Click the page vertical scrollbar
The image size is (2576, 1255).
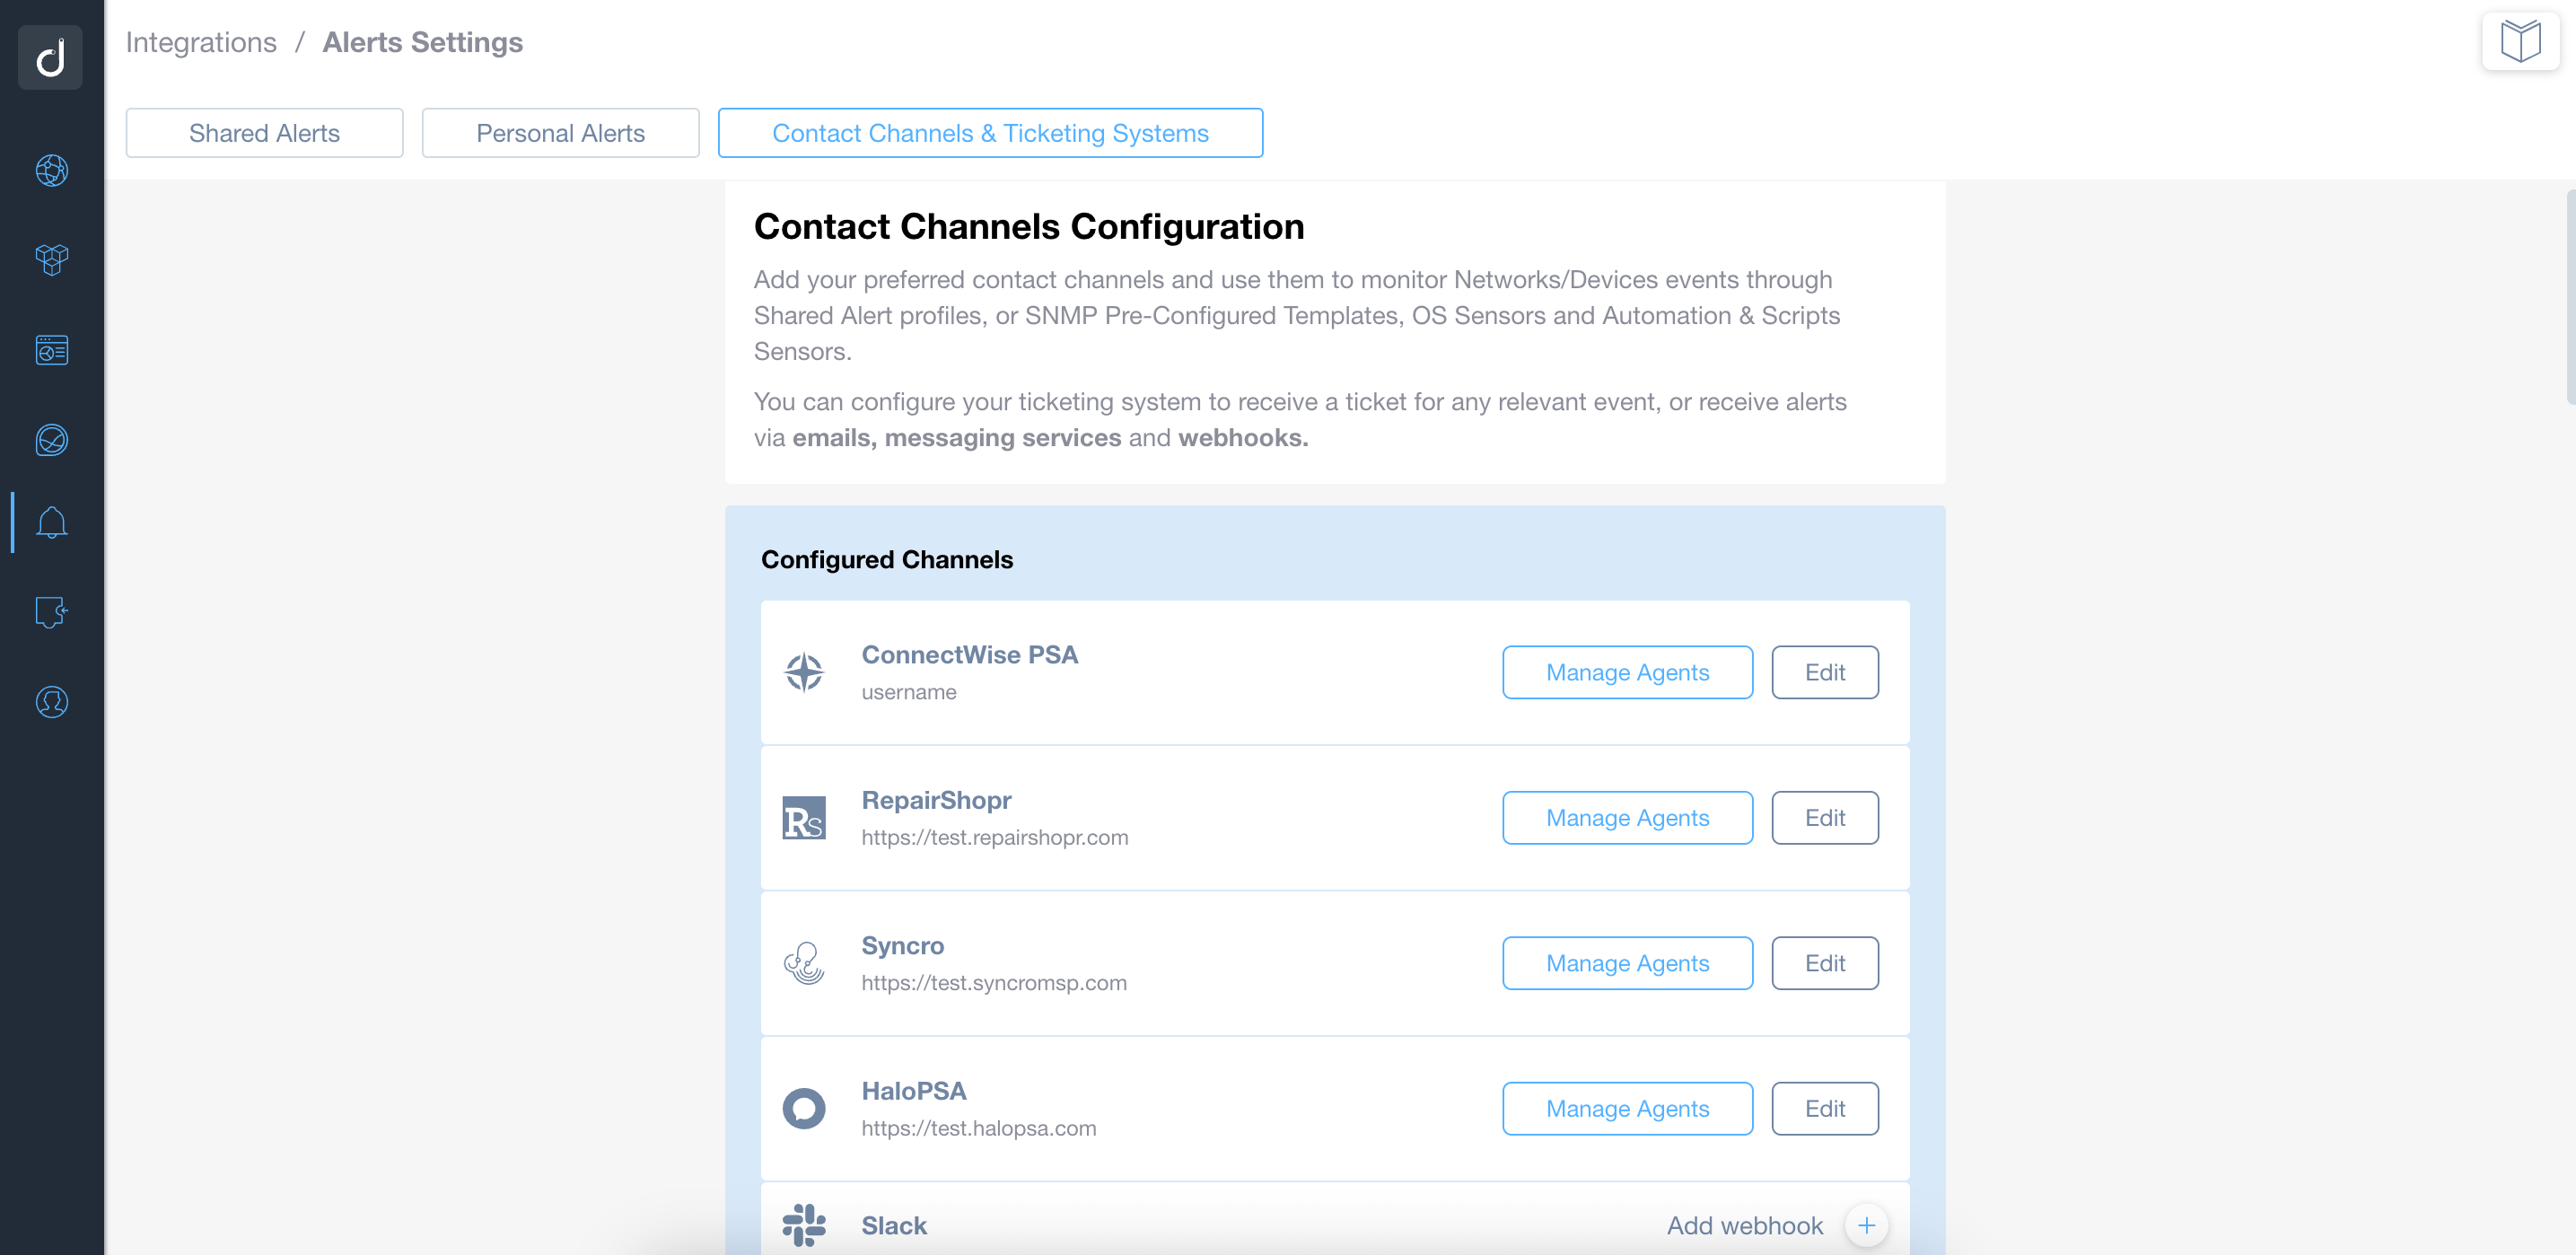(x=2570, y=297)
